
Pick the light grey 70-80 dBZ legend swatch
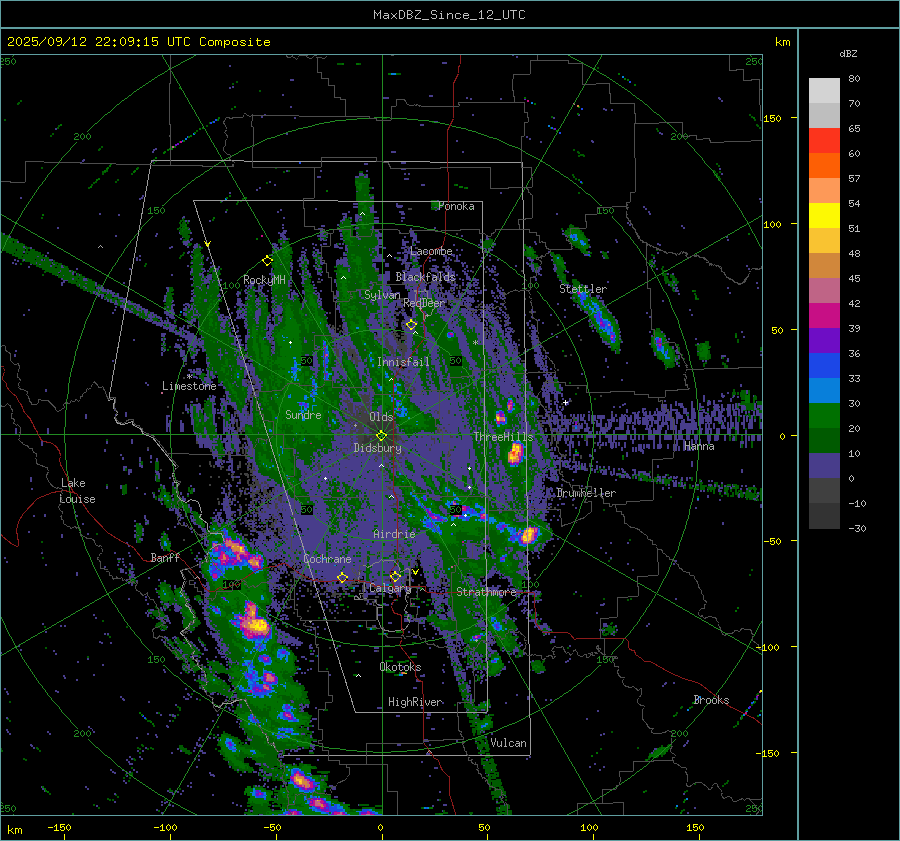click(x=824, y=91)
